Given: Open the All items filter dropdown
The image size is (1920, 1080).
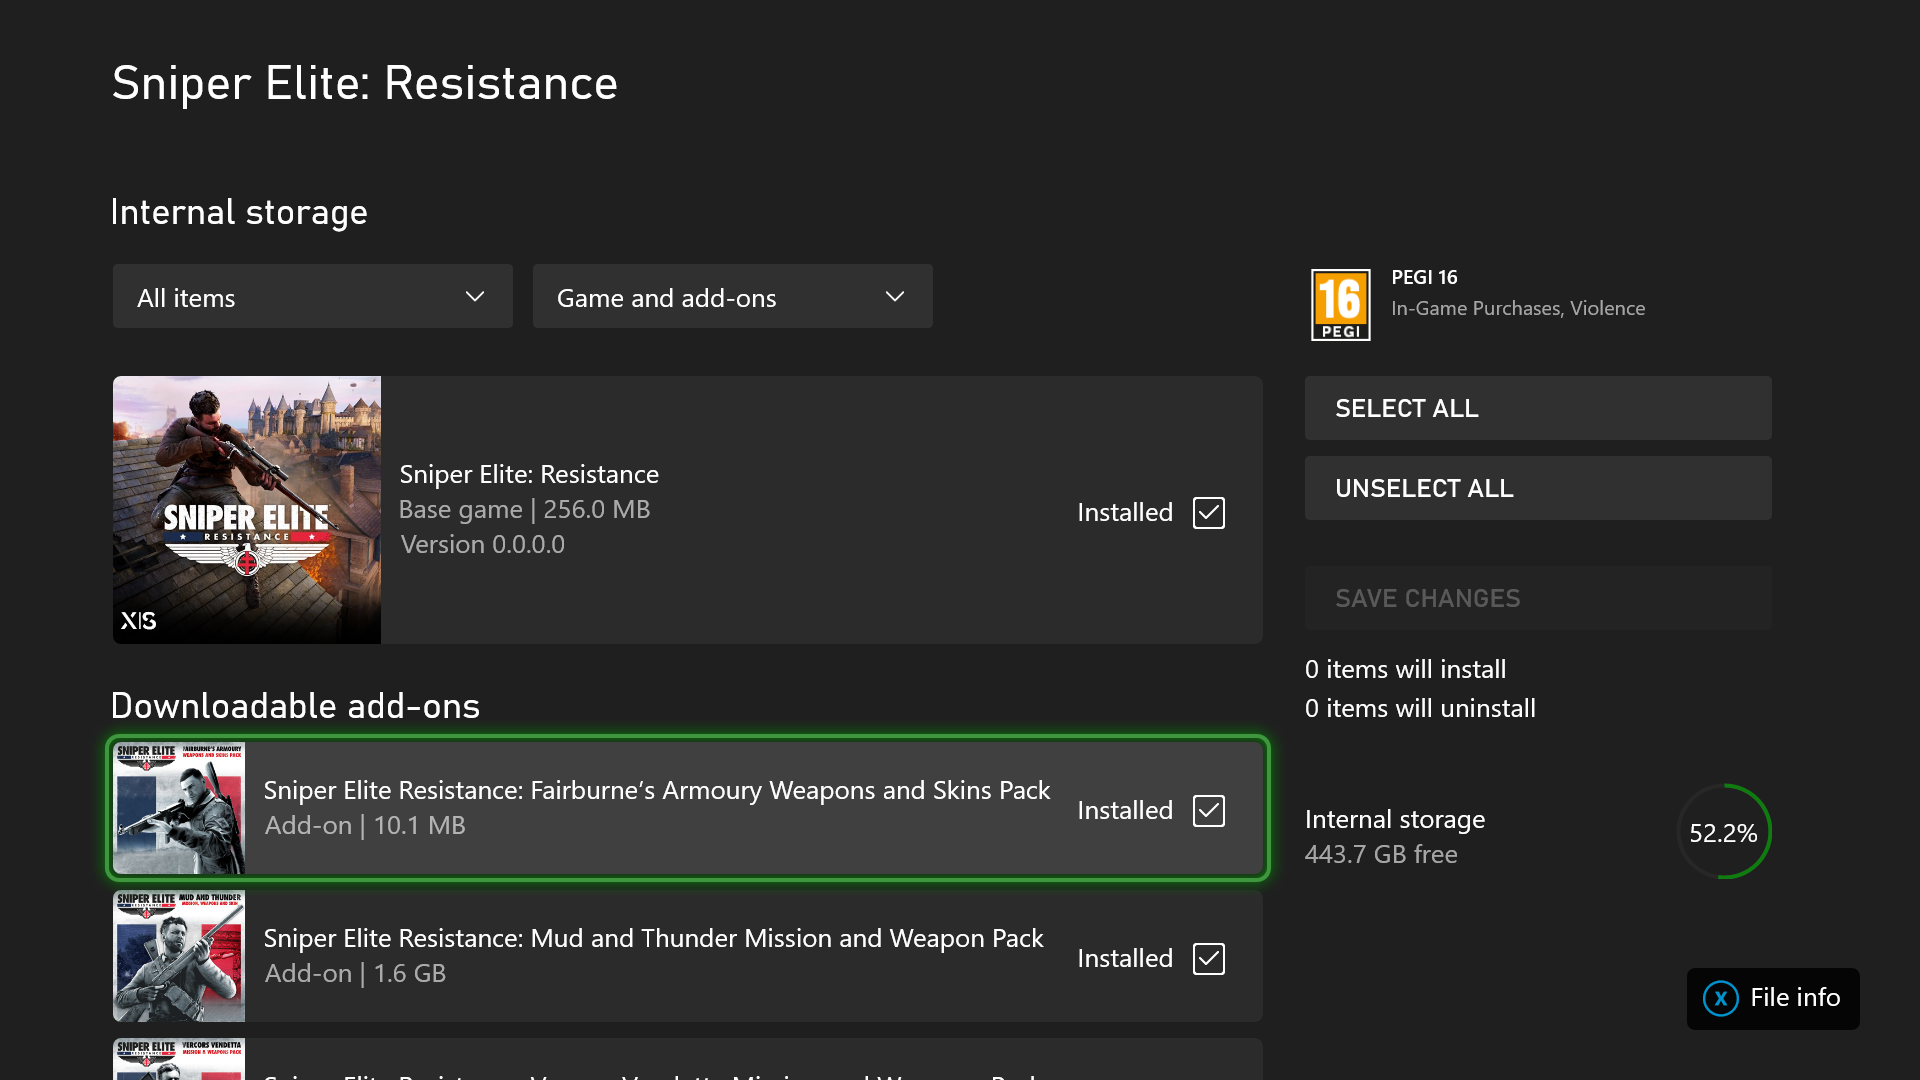Looking at the screenshot, I should click(x=313, y=296).
